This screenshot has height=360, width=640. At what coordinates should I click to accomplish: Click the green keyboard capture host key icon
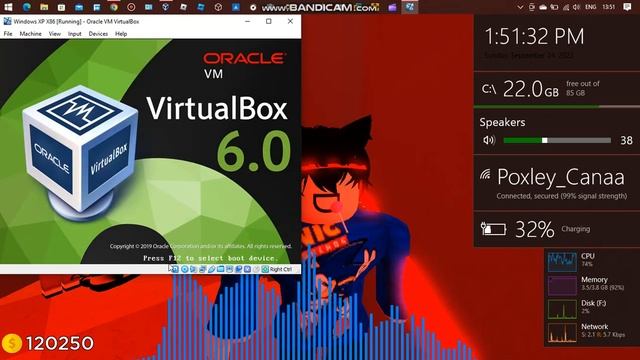click(x=265, y=269)
